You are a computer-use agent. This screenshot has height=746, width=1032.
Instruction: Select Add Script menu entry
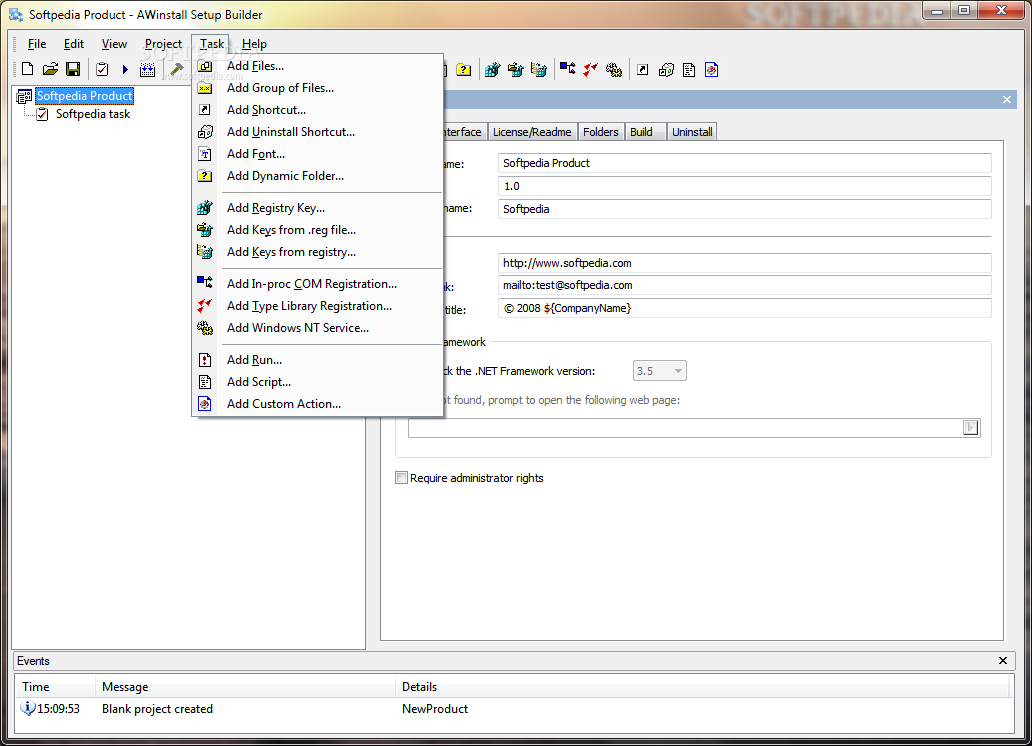(318, 382)
